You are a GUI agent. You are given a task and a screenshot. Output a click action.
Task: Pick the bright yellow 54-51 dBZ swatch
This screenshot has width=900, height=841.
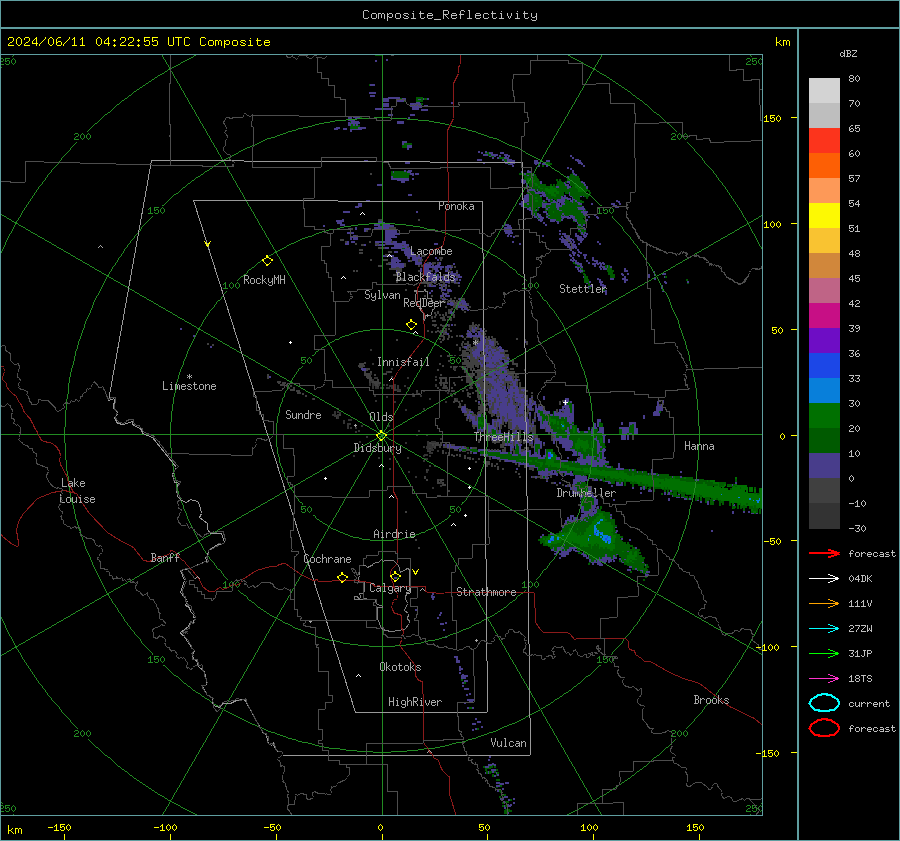point(824,216)
